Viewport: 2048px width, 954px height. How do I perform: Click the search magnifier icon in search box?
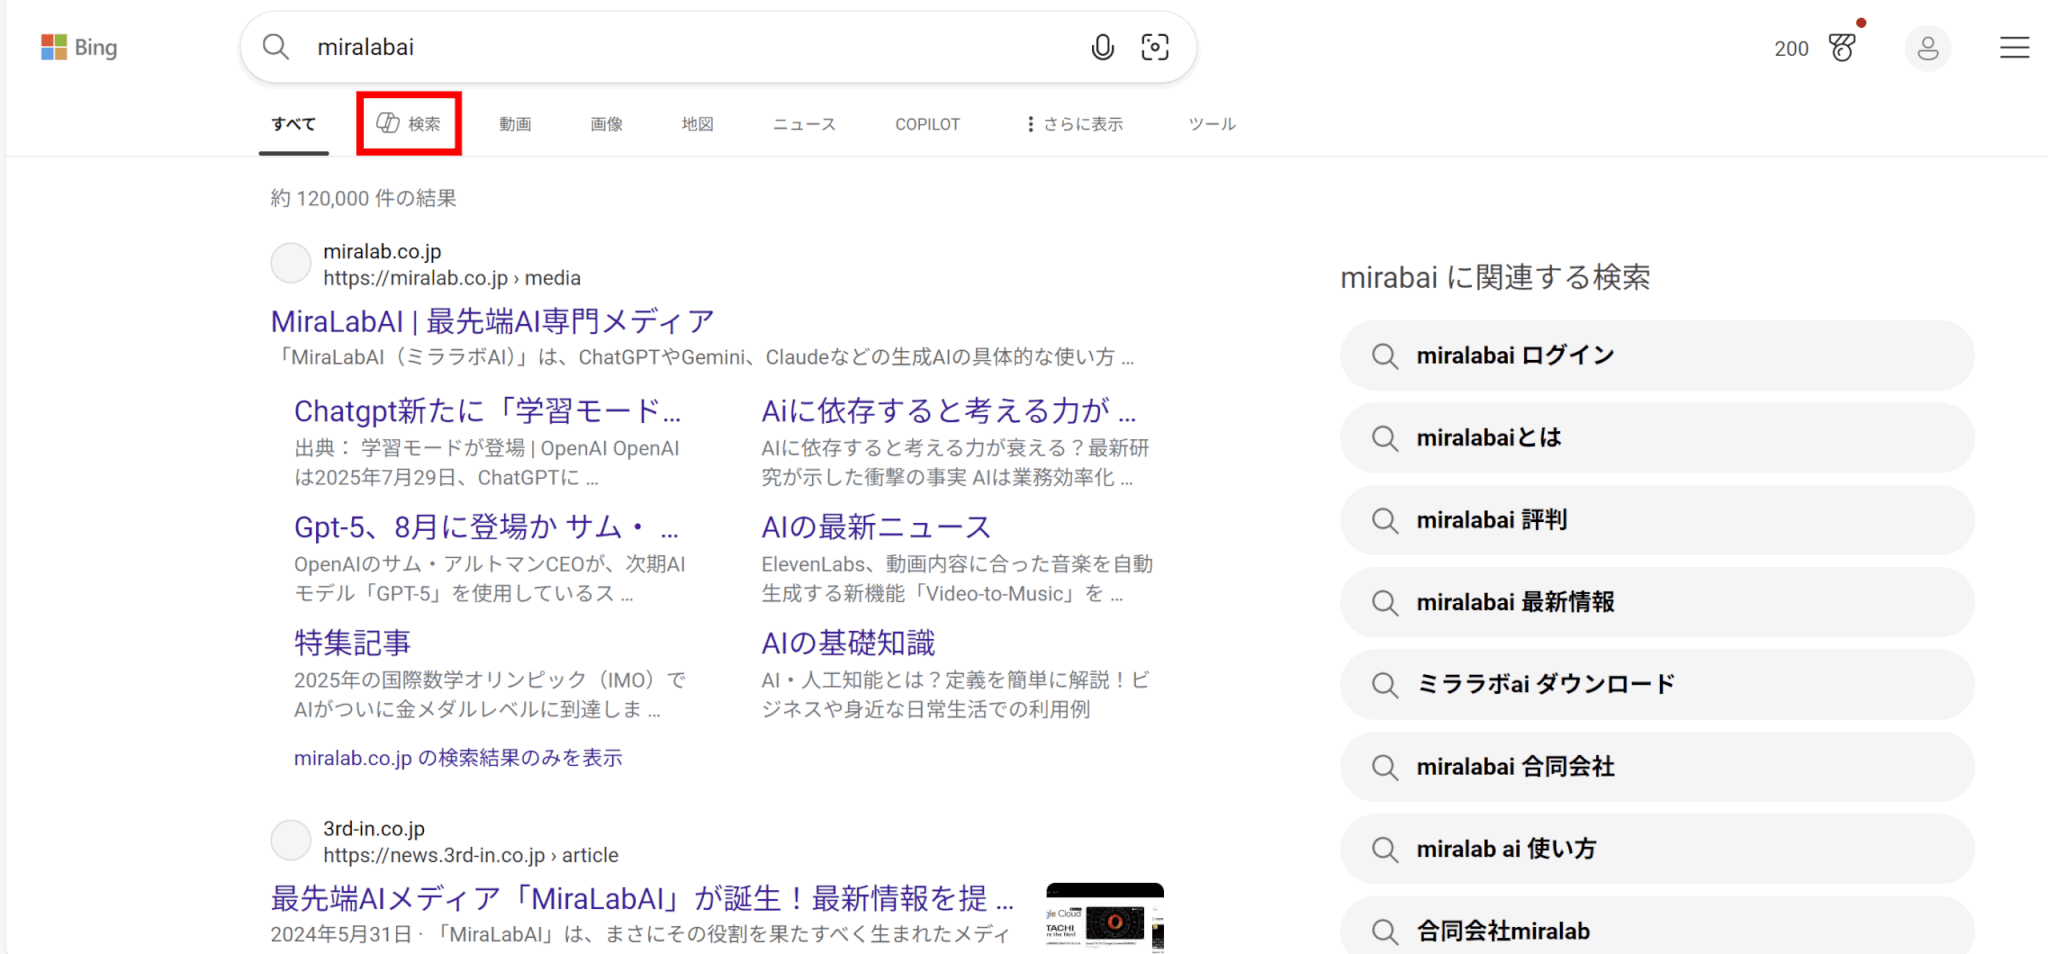click(x=276, y=47)
